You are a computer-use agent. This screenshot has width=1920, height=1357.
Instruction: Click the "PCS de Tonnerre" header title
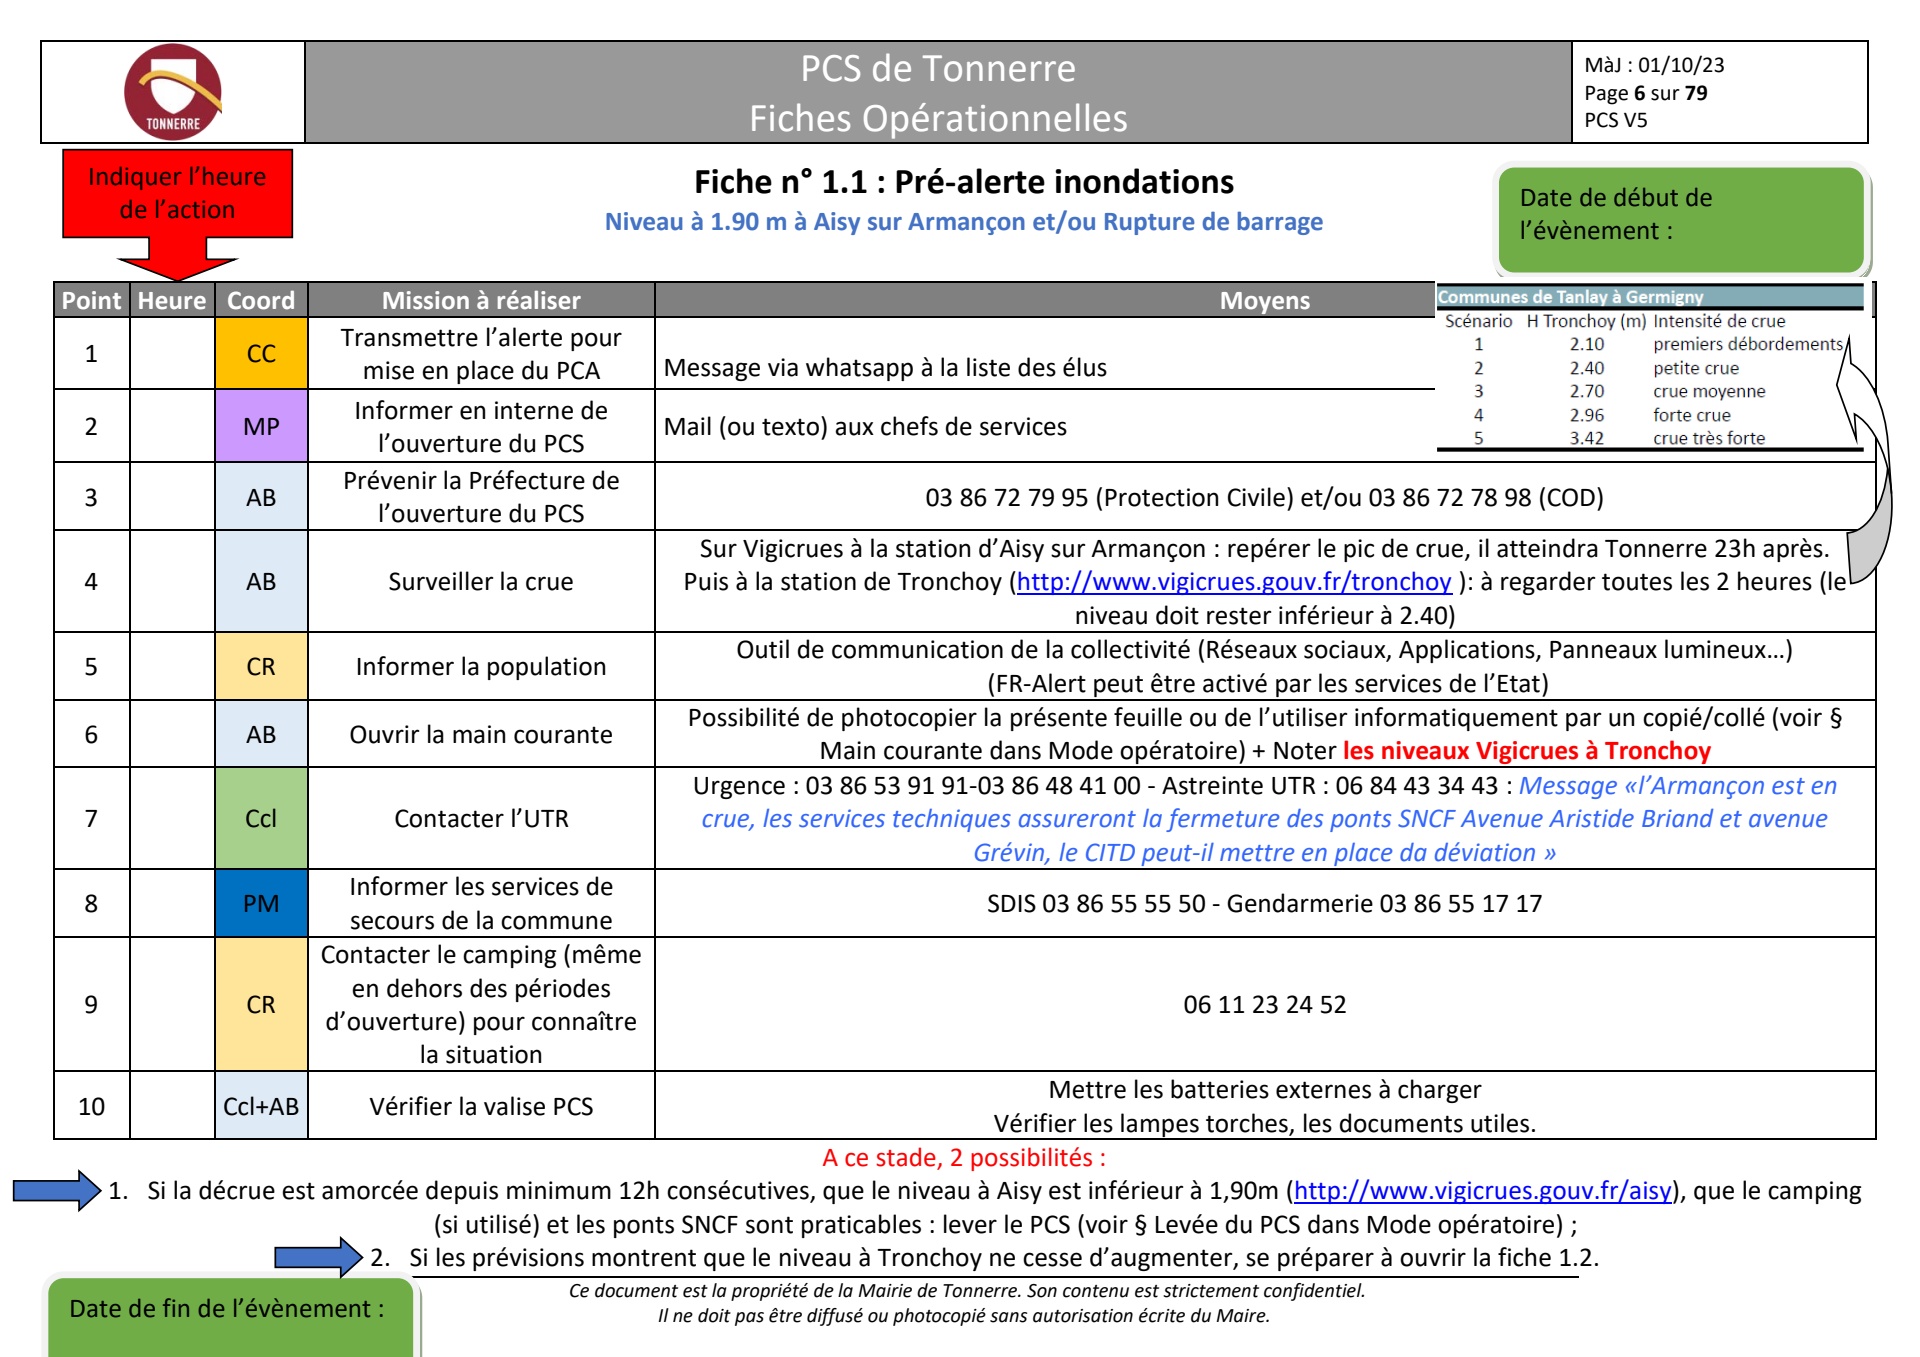[x=938, y=69]
